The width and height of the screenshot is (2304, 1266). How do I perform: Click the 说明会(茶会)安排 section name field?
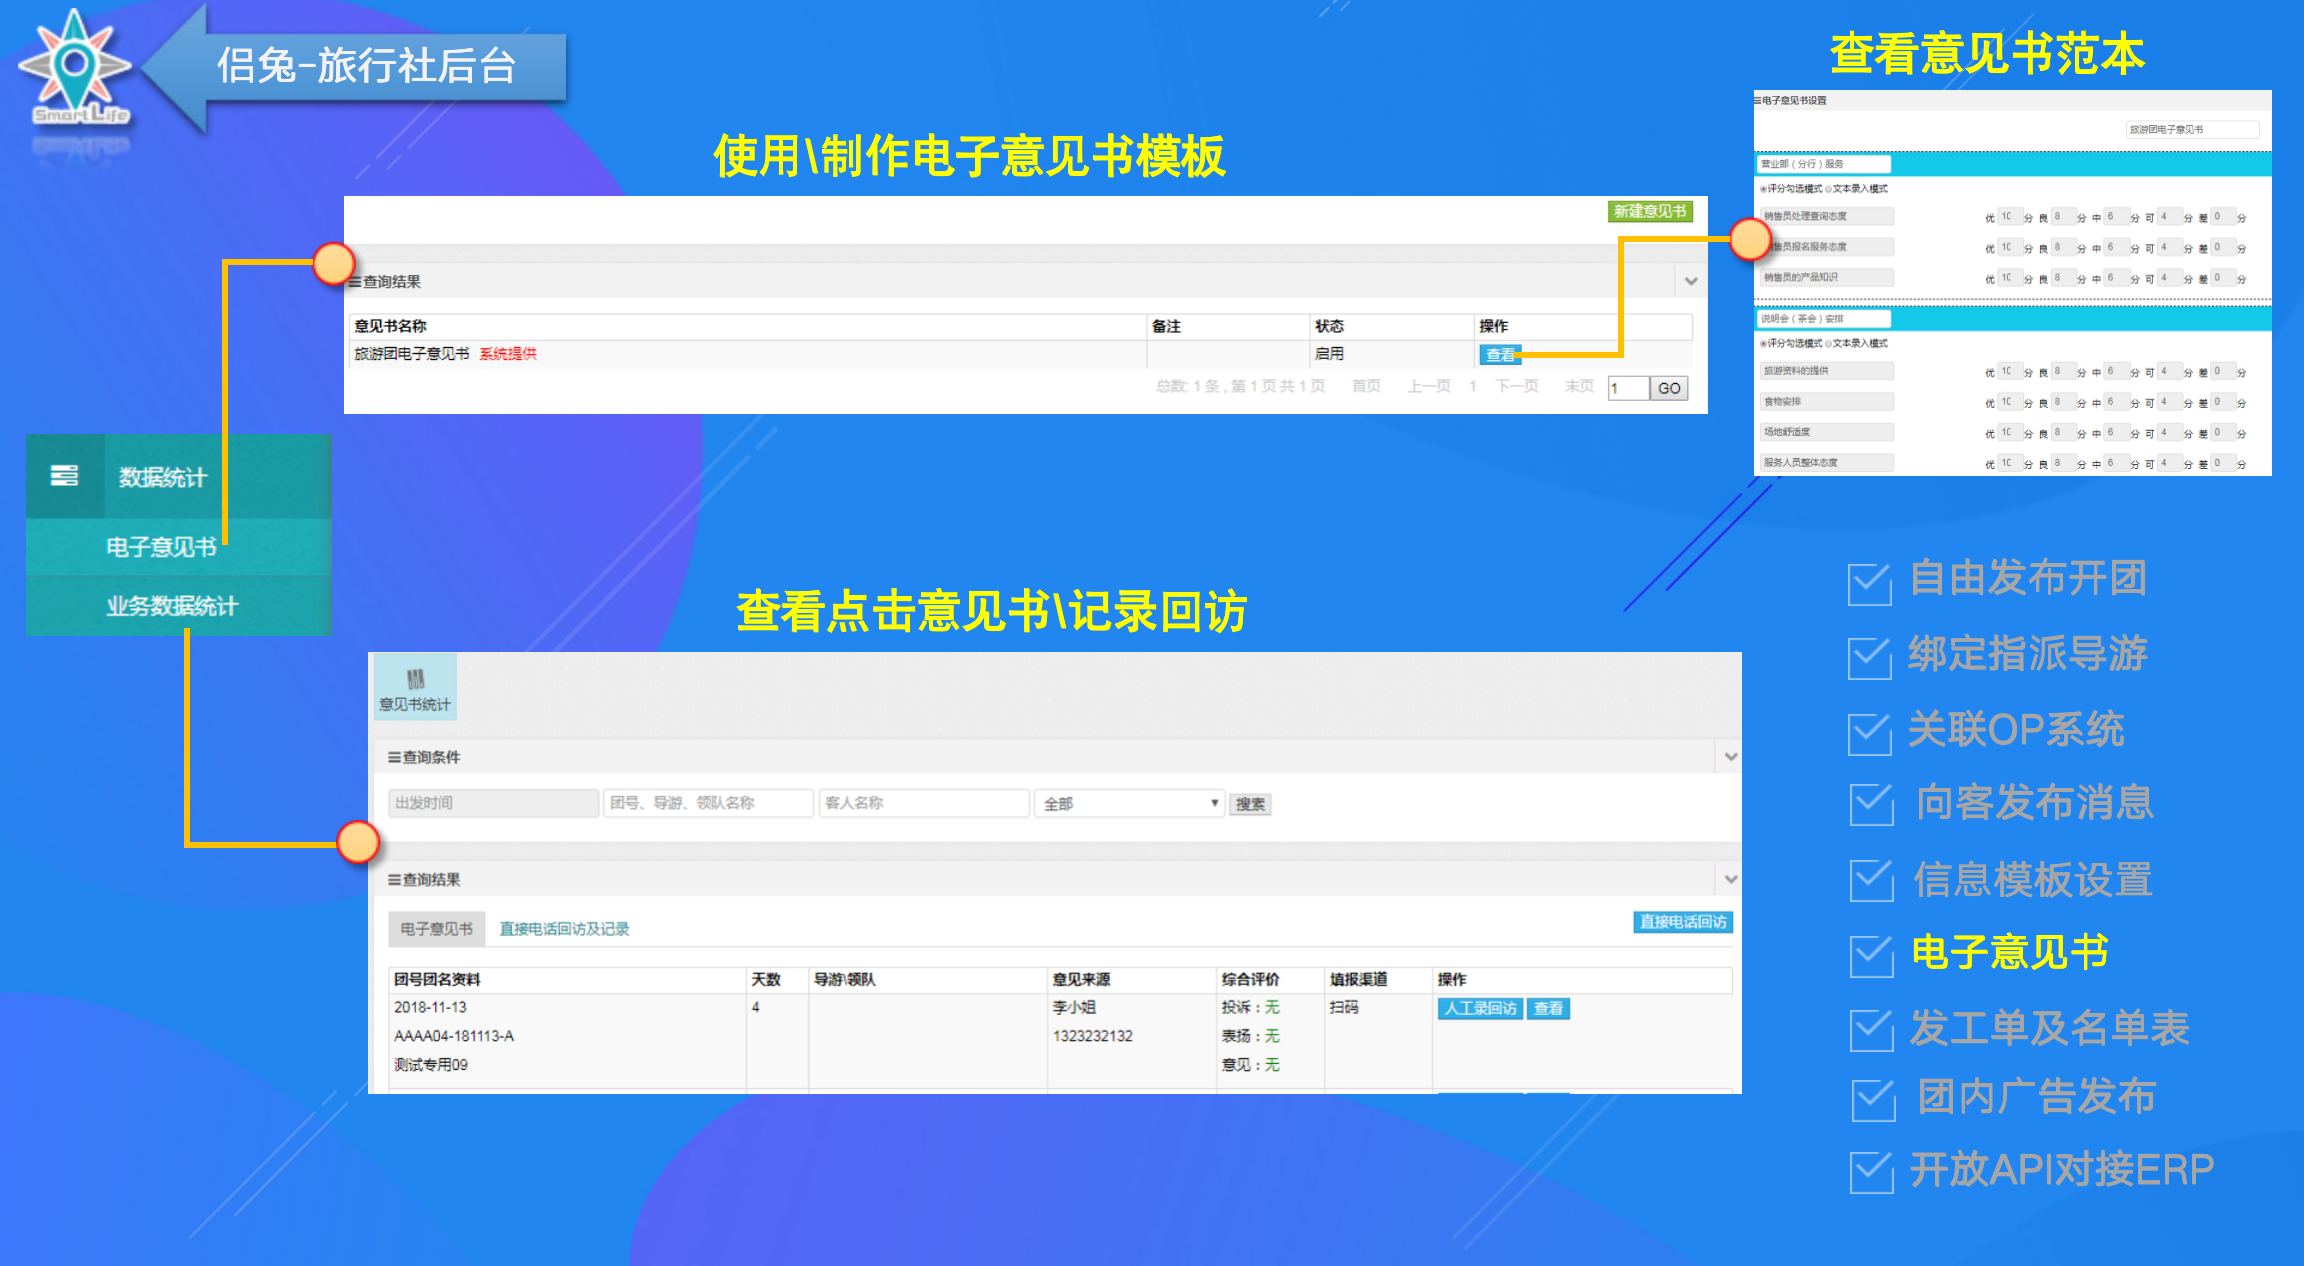click(x=1824, y=319)
